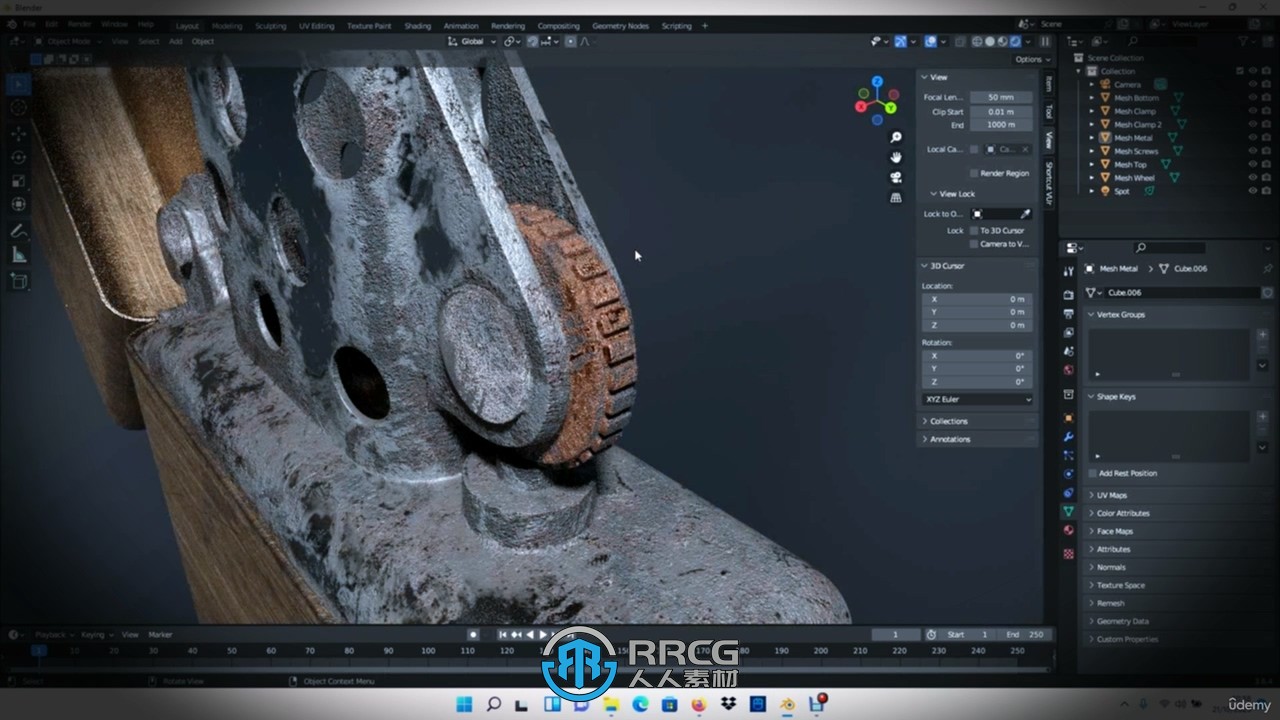The height and width of the screenshot is (720, 1280).
Task: Toggle camera view icon in viewport
Action: pyautogui.click(x=896, y=177)
